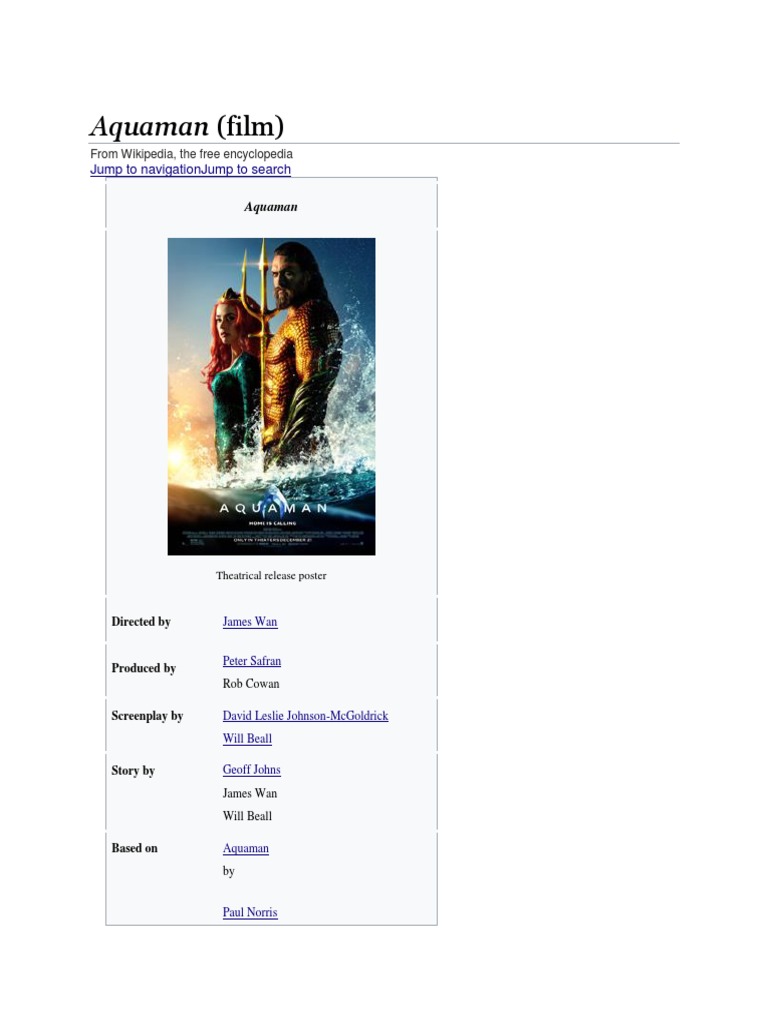Click plain 'Will Beall' under Story by
768x1024 pixels.
pos(247,816)
